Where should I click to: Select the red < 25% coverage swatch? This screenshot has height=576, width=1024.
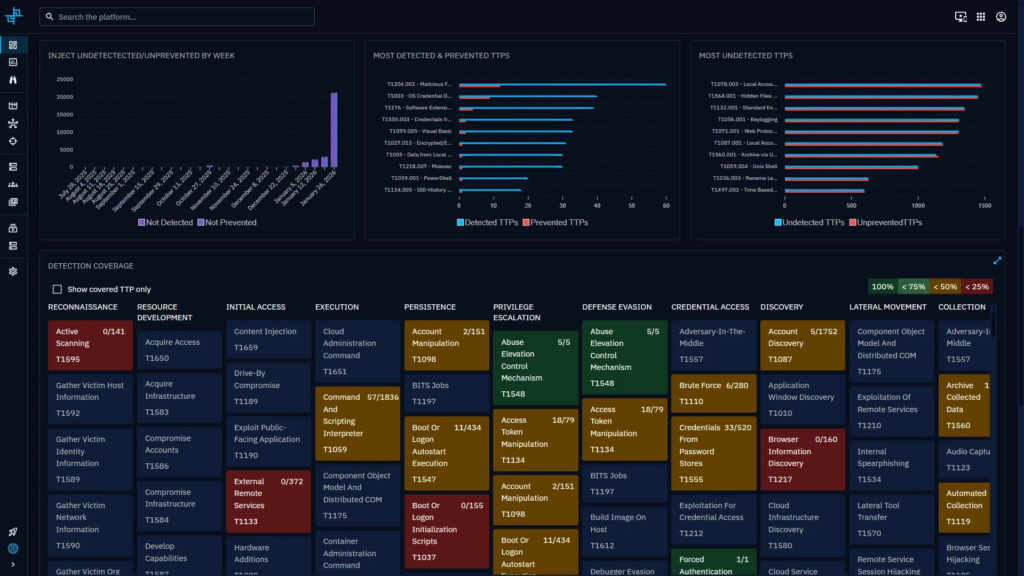click(976, 287)
